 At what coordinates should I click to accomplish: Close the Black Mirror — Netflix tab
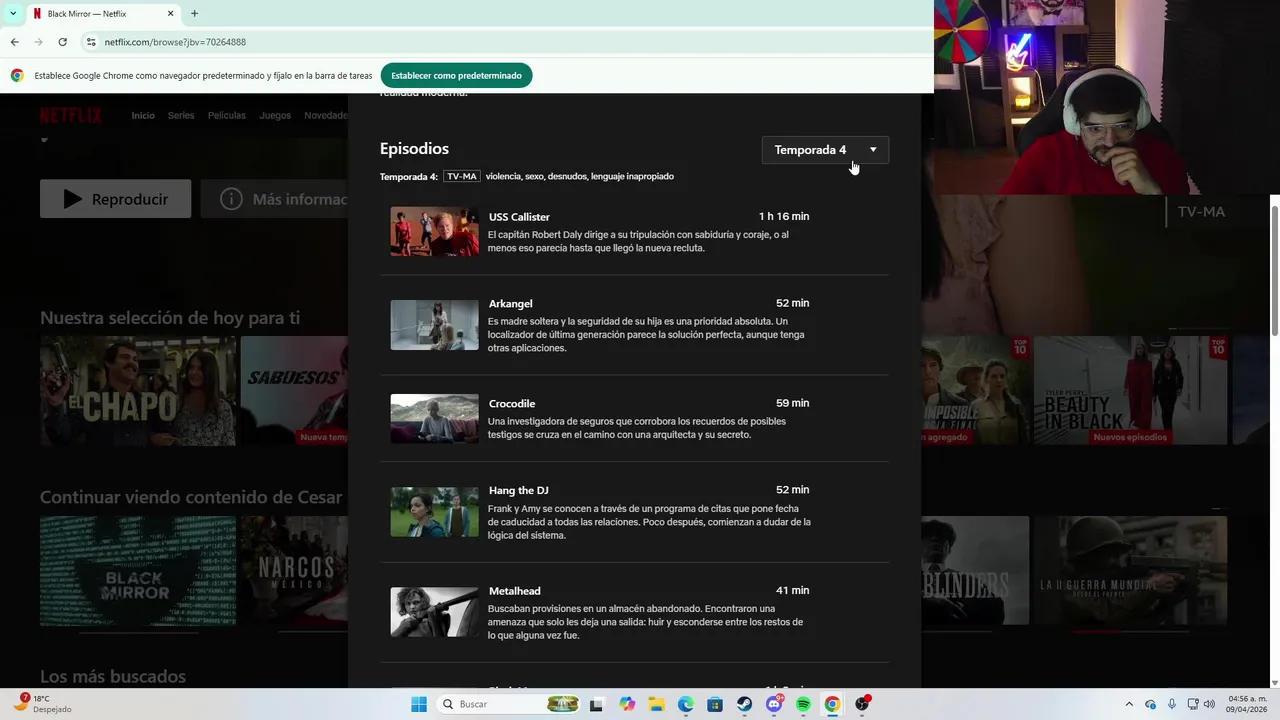pyautogui.click(x=170, y=14)
